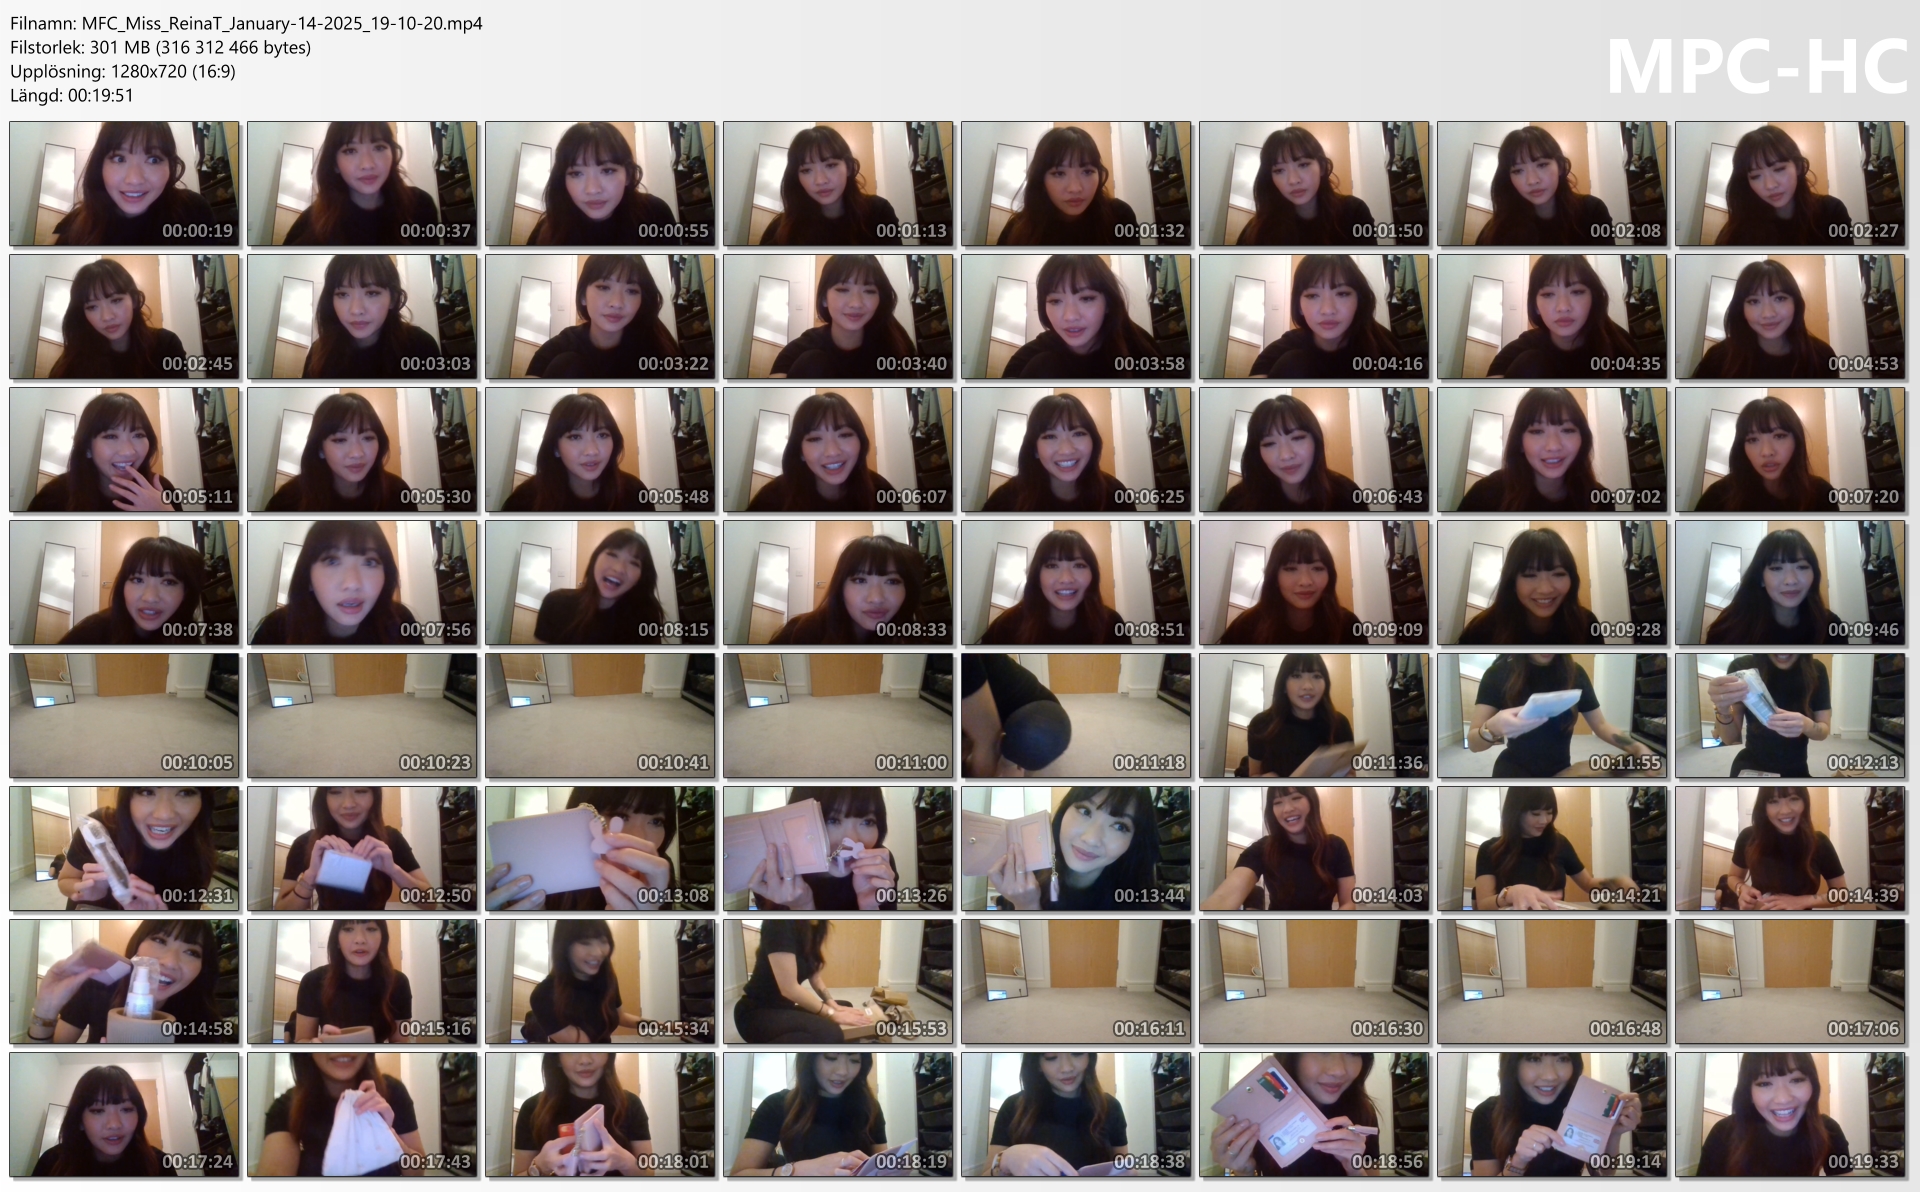
Task: Click the Längd 00:19:51 duration text
Action: 71,95
